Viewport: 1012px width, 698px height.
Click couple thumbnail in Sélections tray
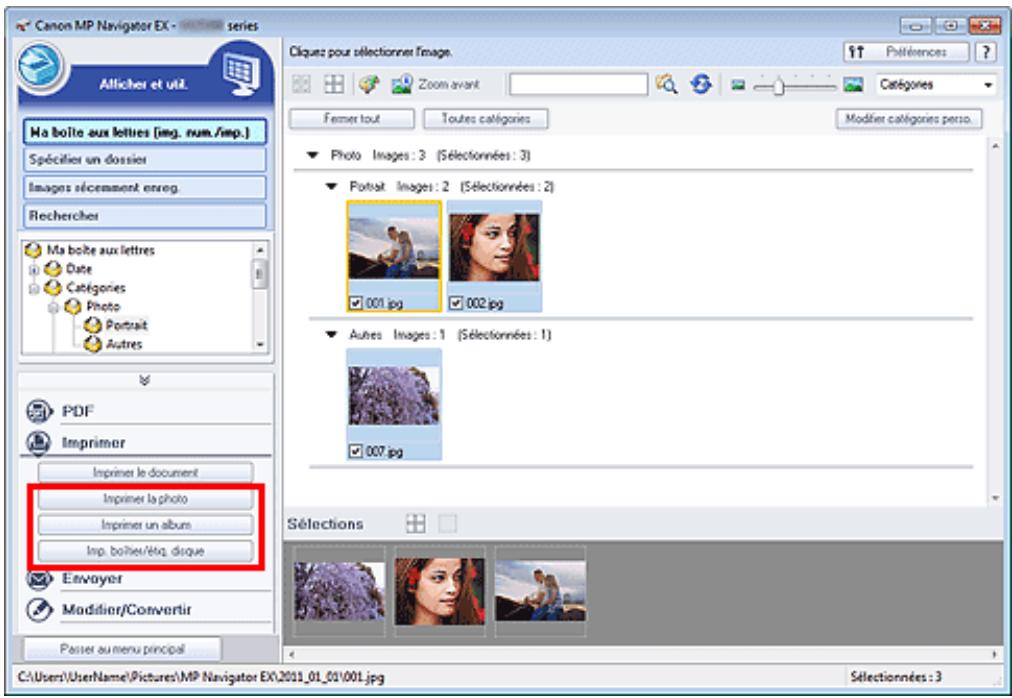coord(540,591)
